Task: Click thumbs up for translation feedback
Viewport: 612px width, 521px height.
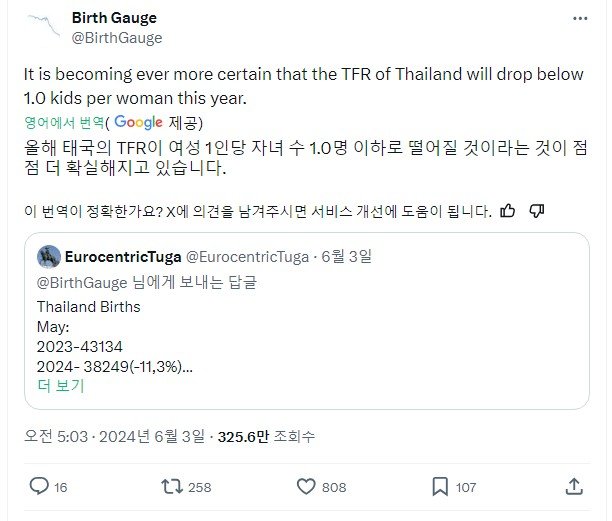Action: [x=508, y=211]
